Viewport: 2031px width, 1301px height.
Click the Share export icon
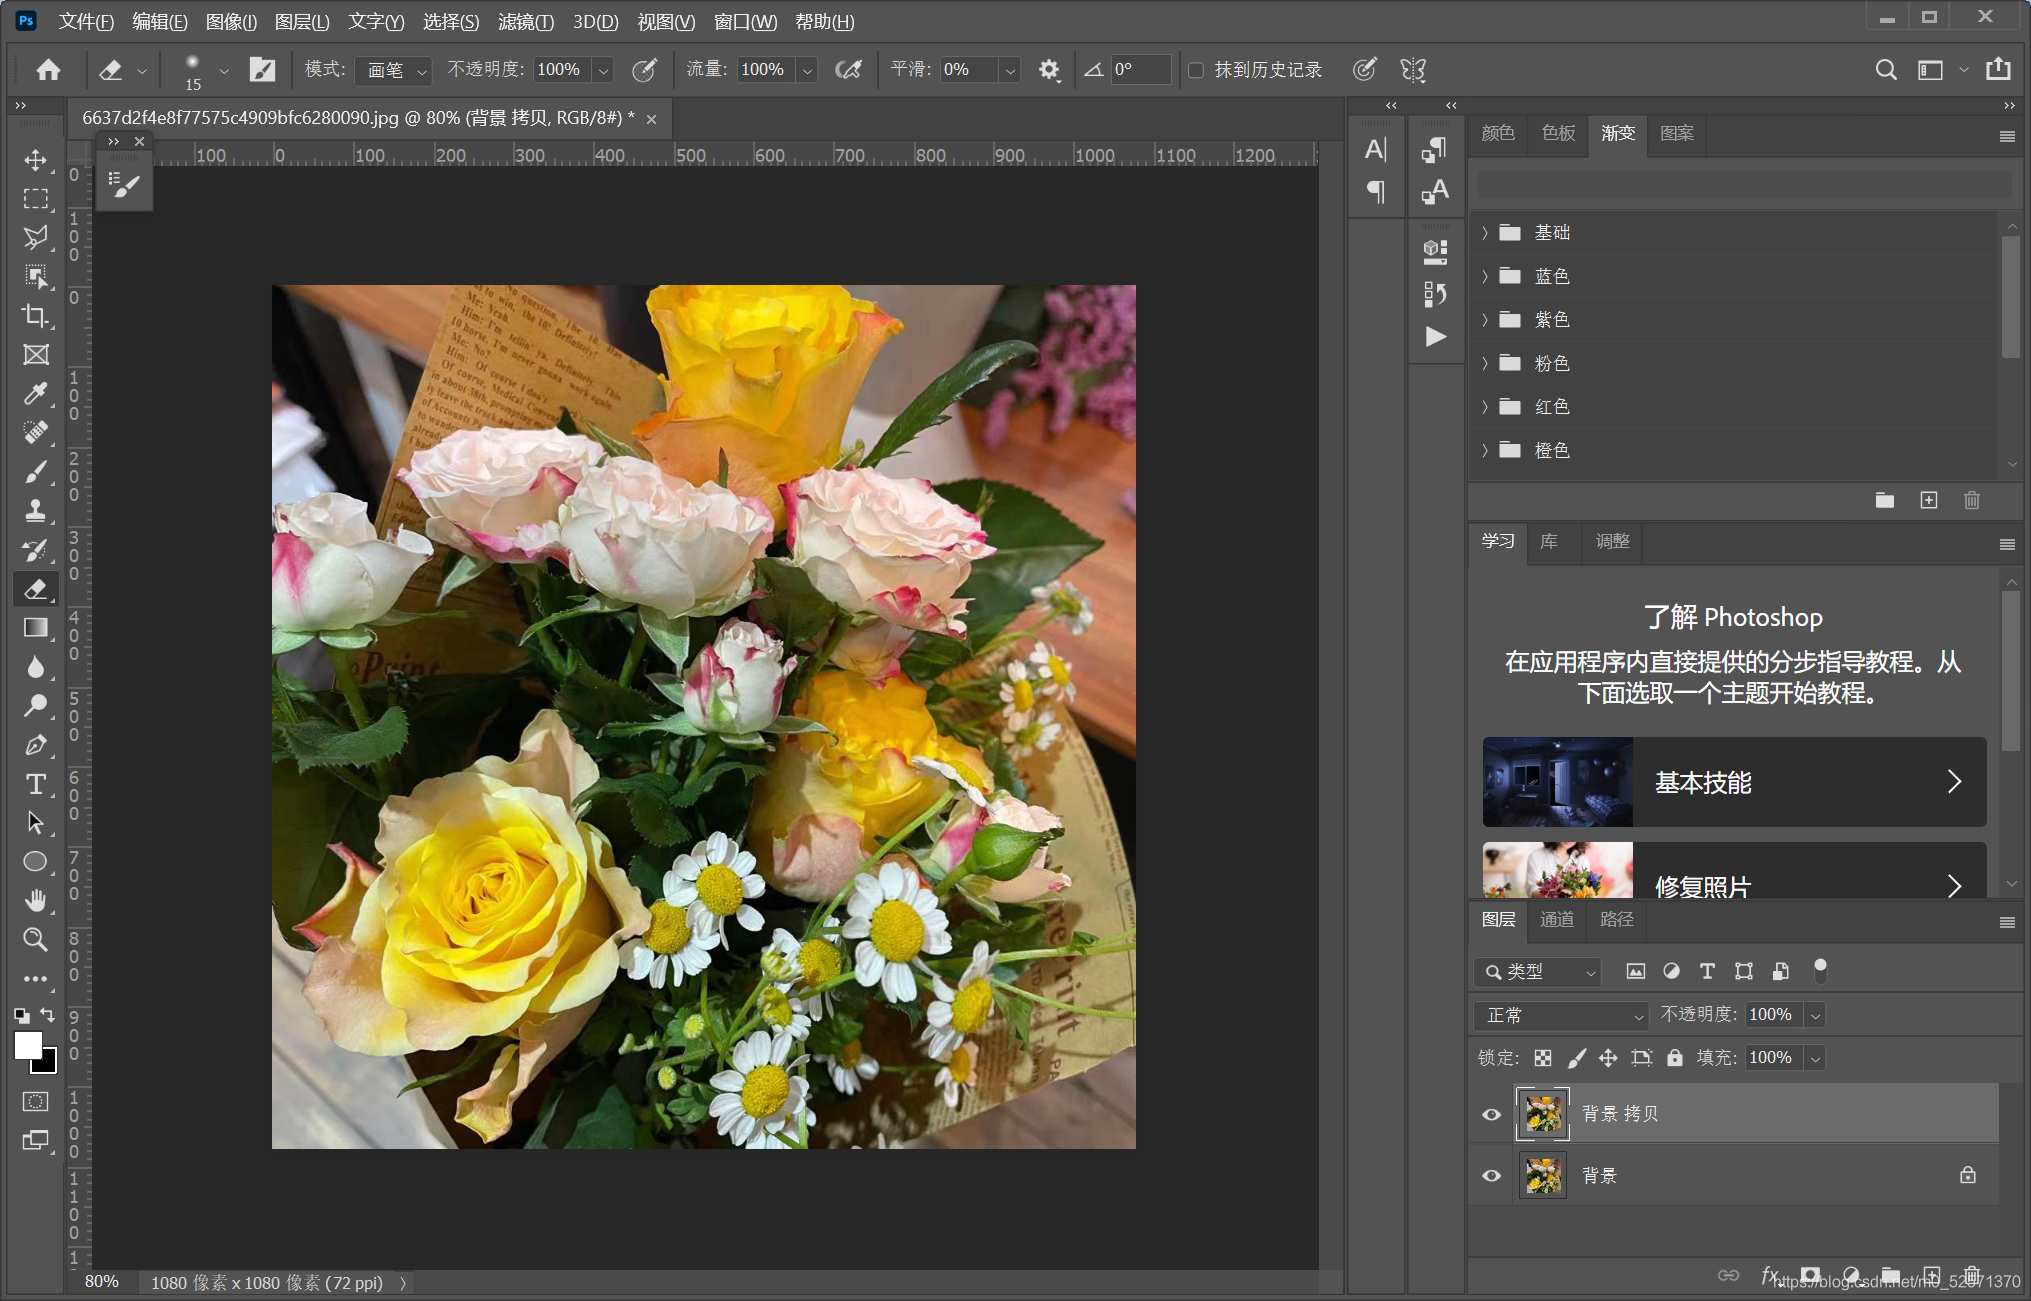tap(1998, 68)
